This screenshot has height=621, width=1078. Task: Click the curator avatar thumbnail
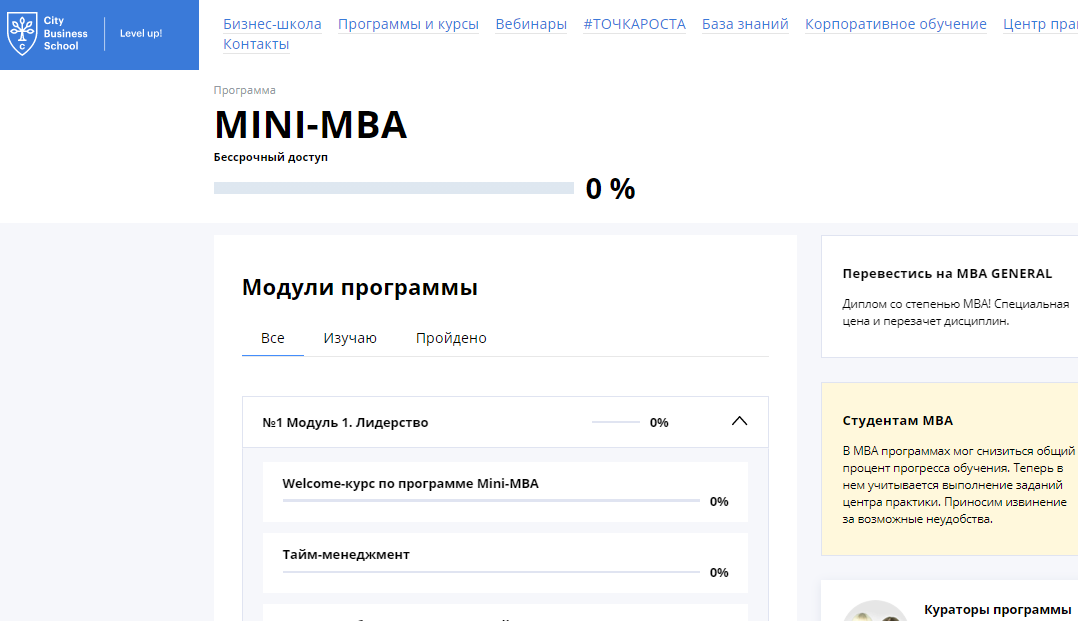click(875, 611)
